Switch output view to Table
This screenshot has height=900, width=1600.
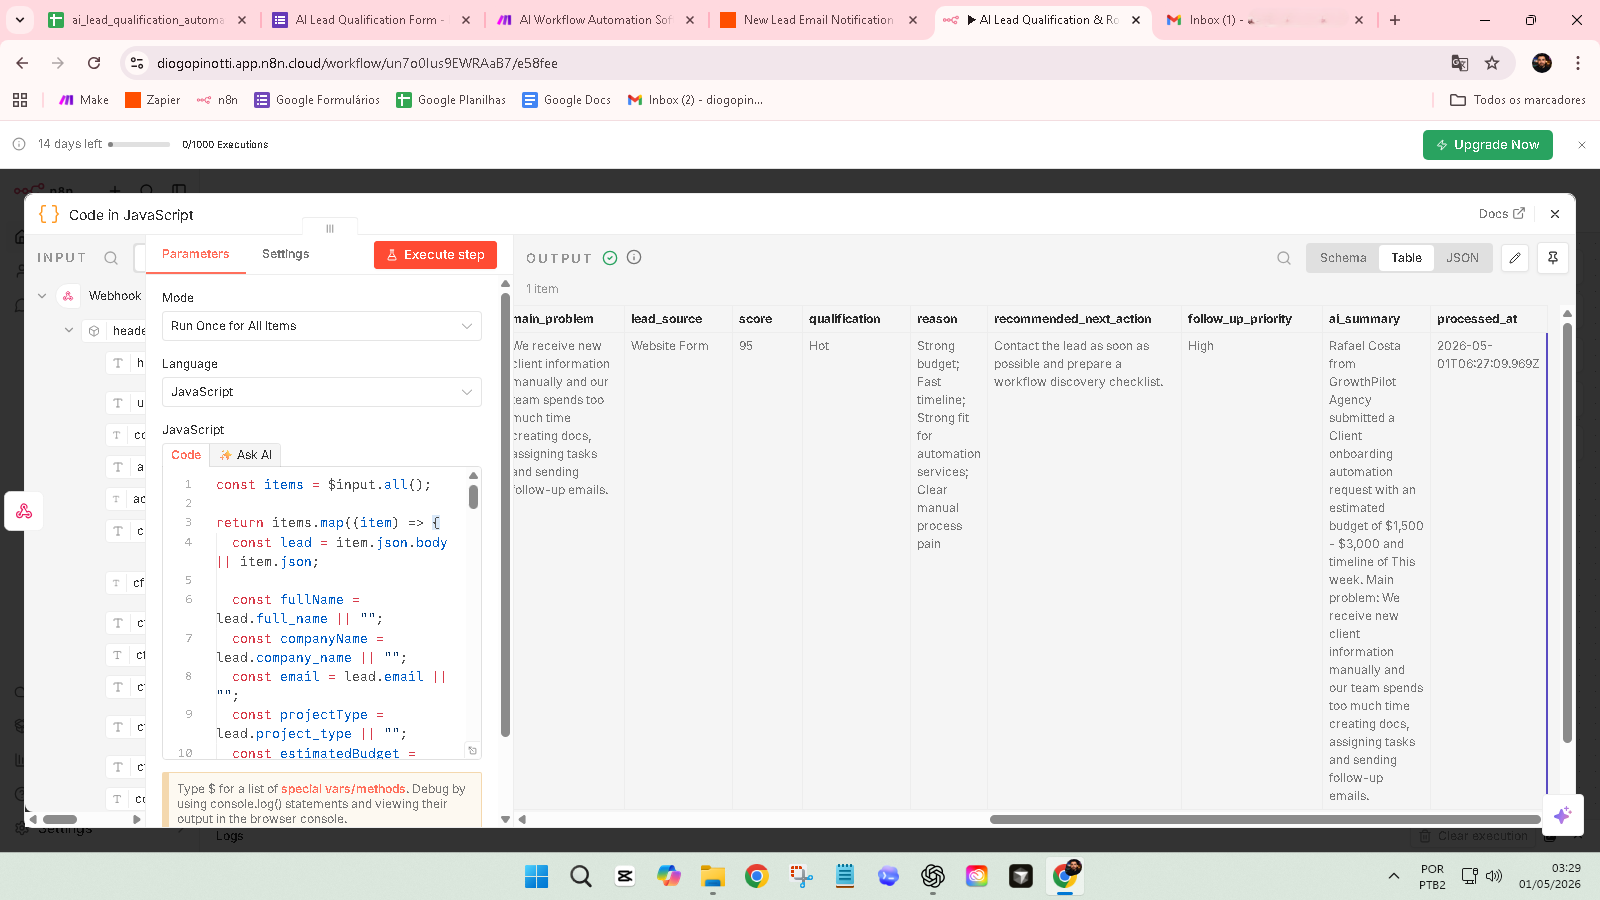1406,258
